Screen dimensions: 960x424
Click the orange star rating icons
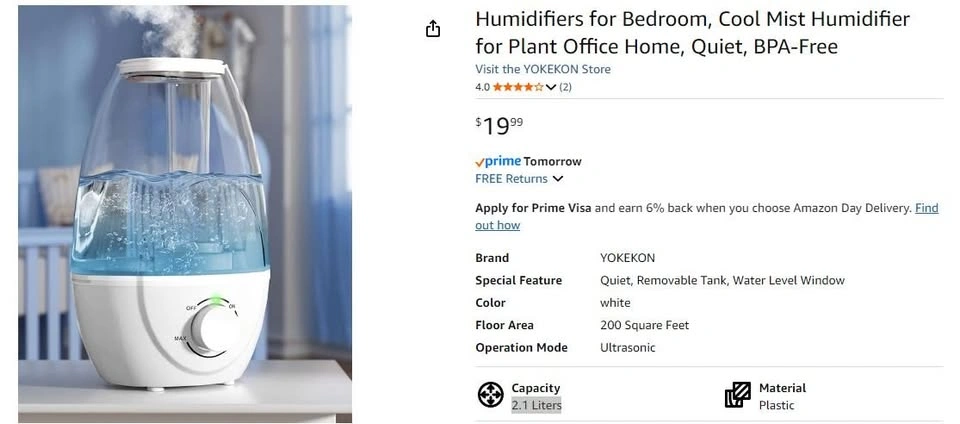click(518, 87)
